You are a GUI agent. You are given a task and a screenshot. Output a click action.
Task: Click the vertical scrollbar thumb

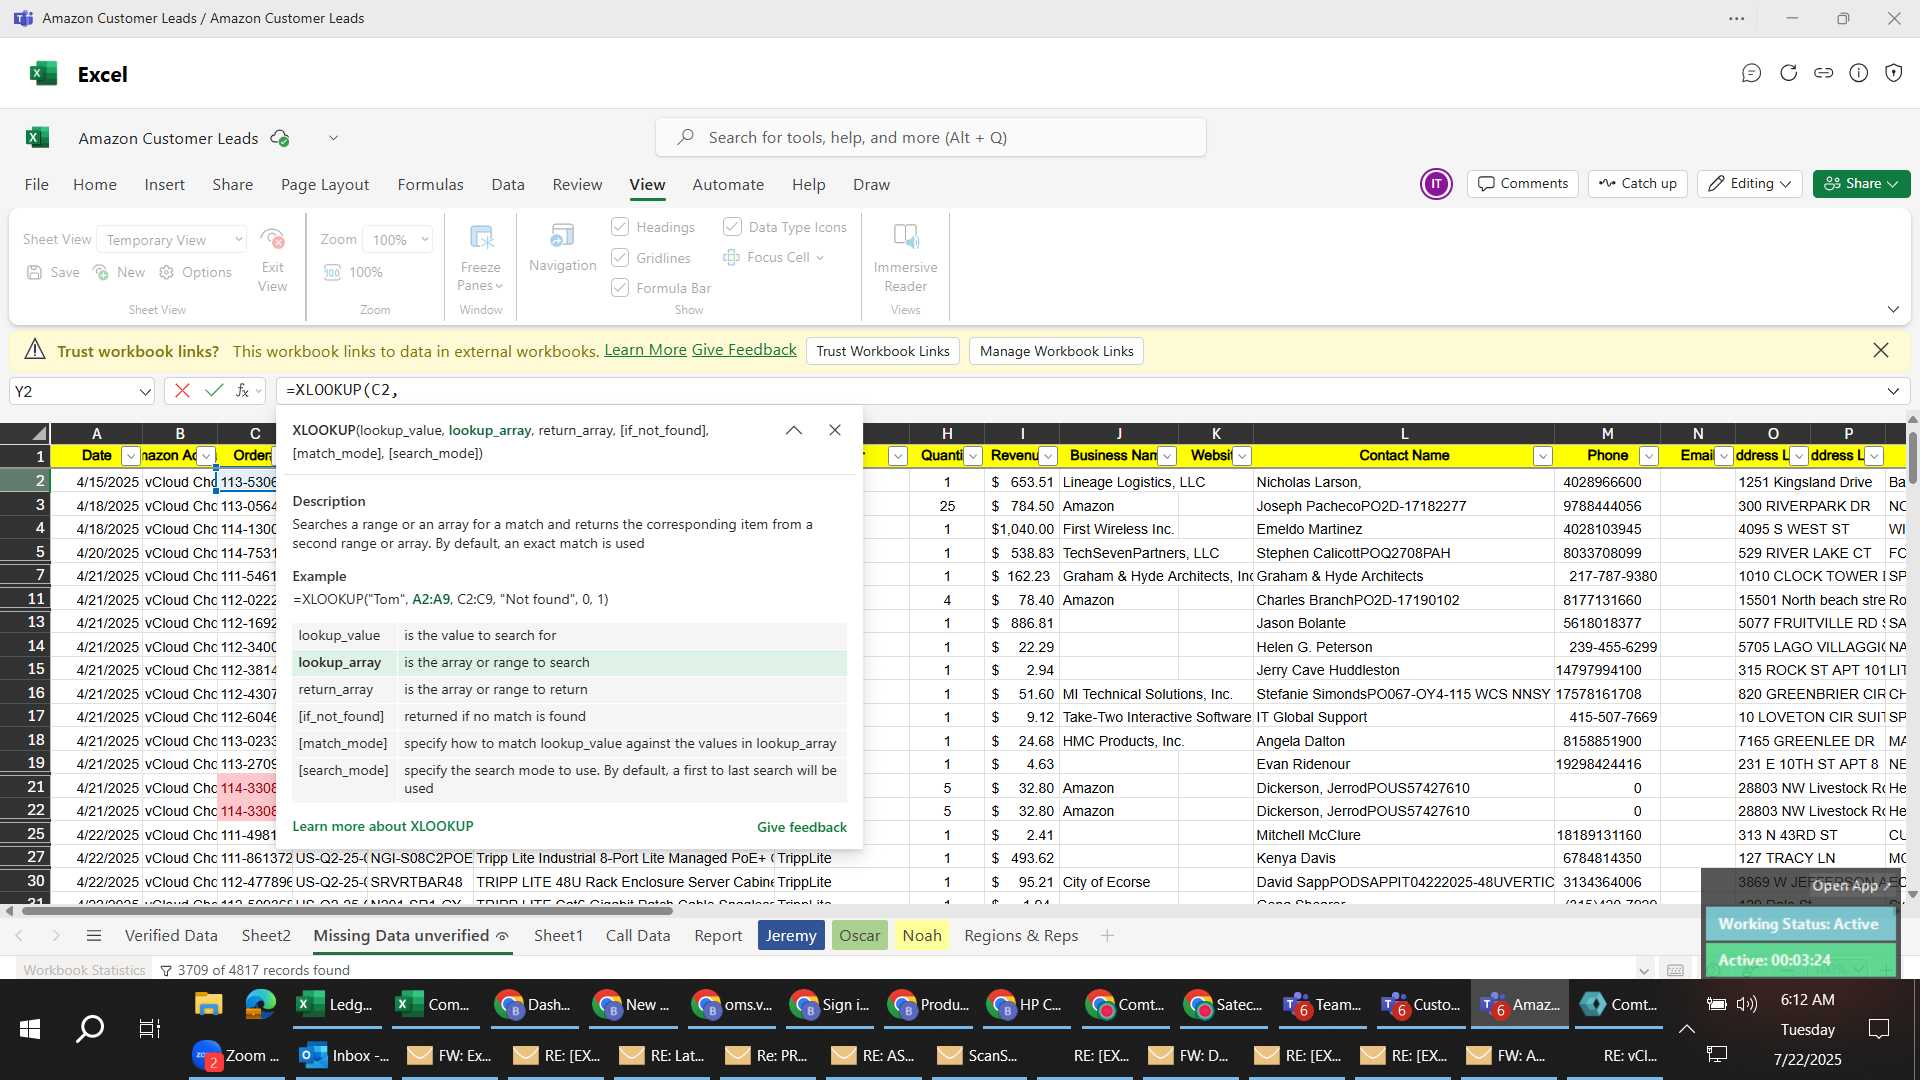click(1912, 457)
